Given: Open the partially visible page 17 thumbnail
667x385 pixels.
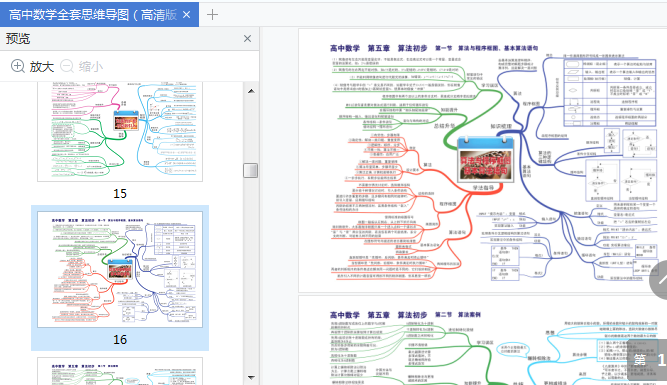Looking at the screenshot, I should coord(120,371).
